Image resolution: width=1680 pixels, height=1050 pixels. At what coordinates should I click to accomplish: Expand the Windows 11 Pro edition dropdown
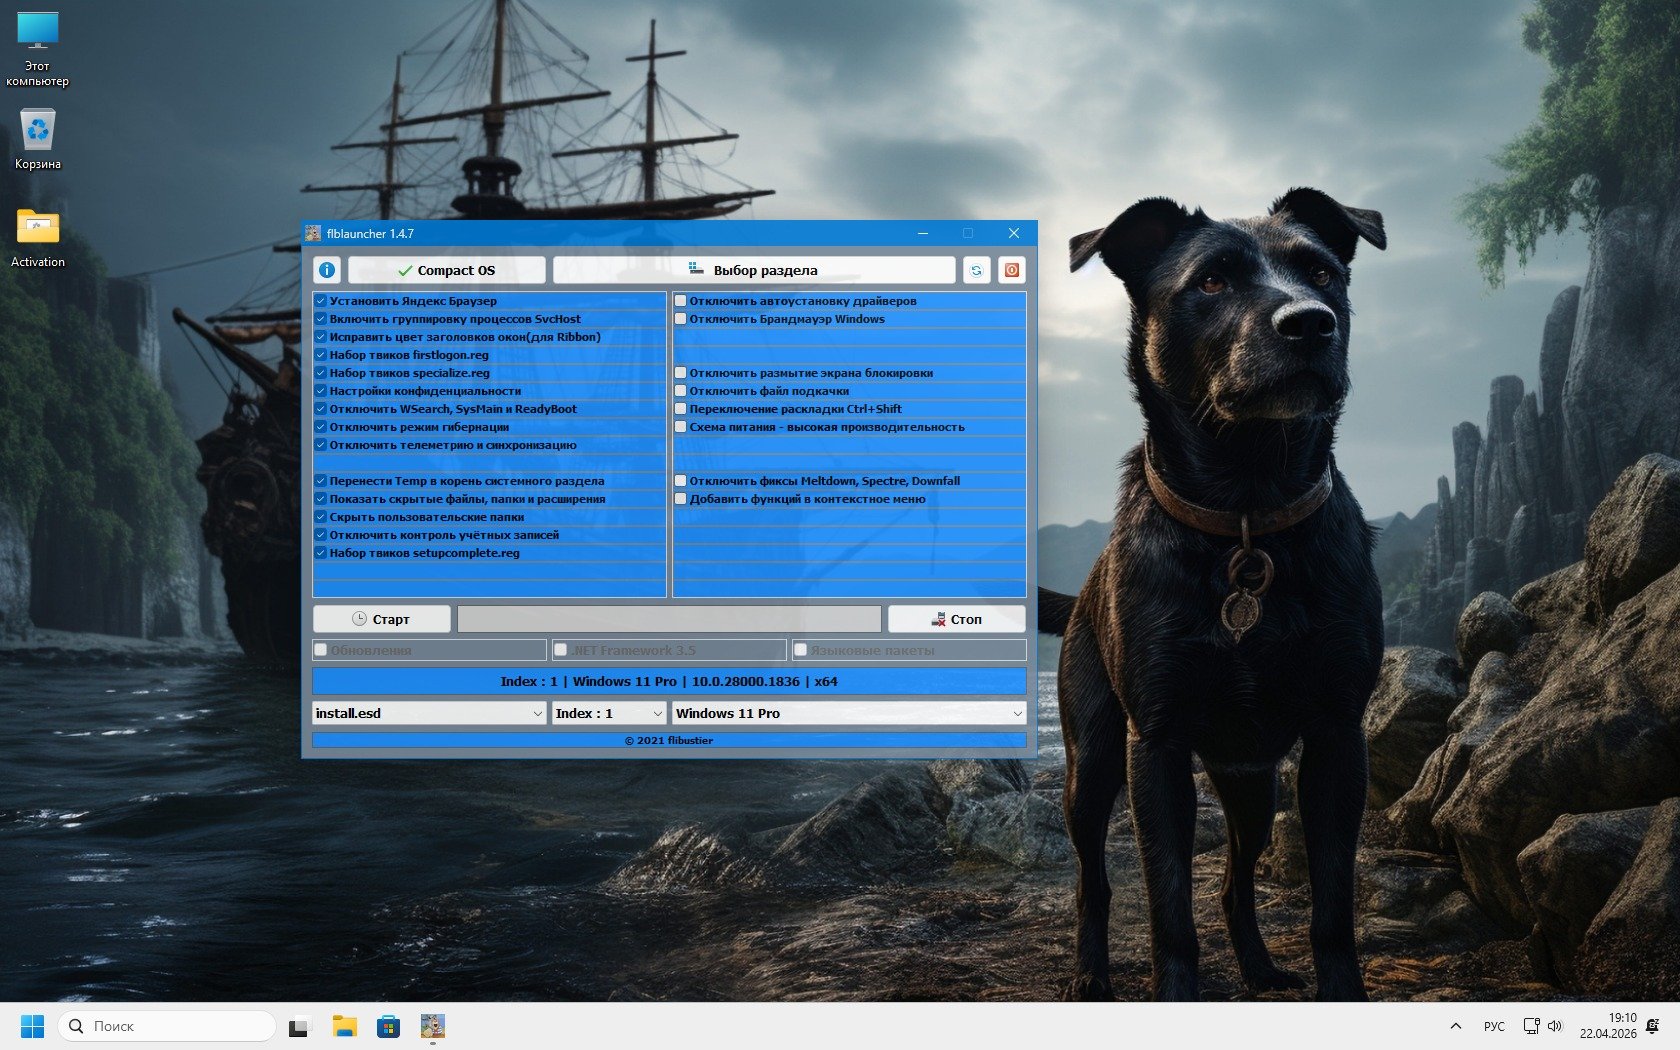coord(1017,713)
